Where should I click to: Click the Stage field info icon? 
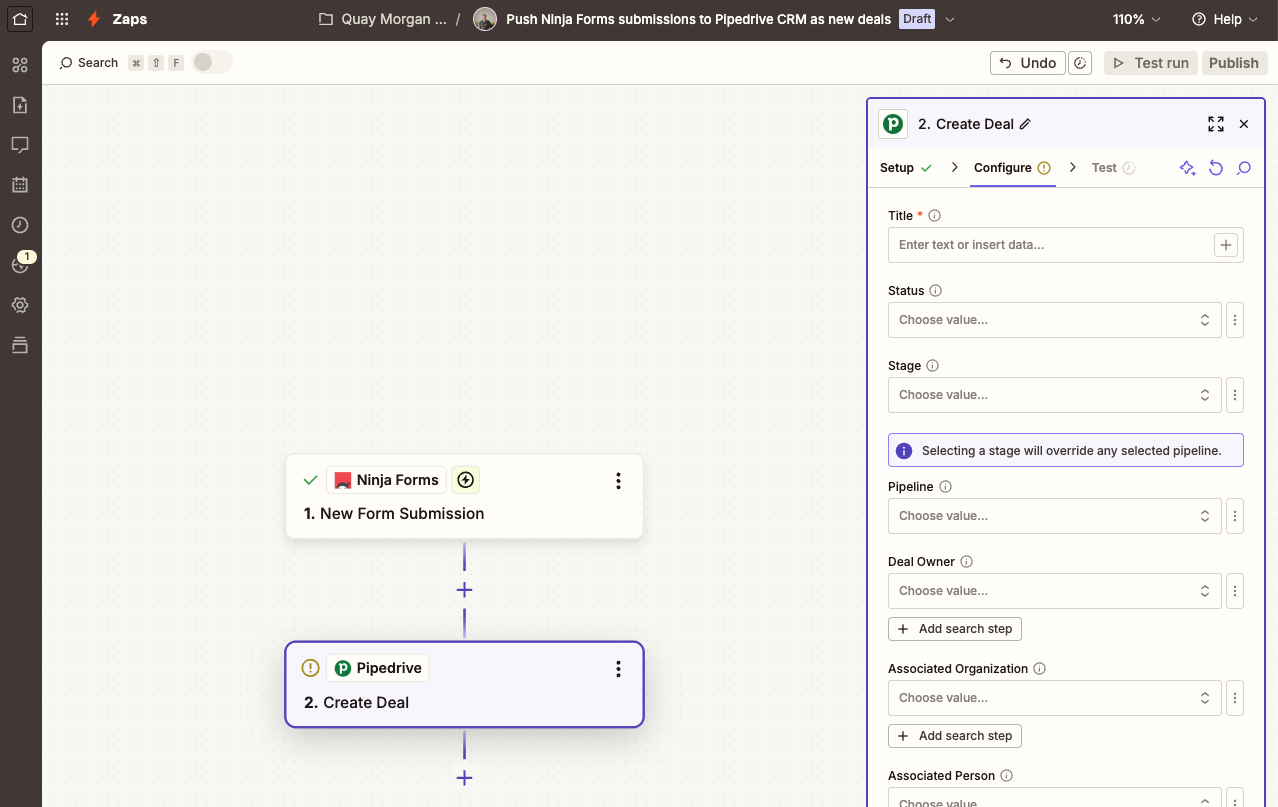[x=932, y=366]
